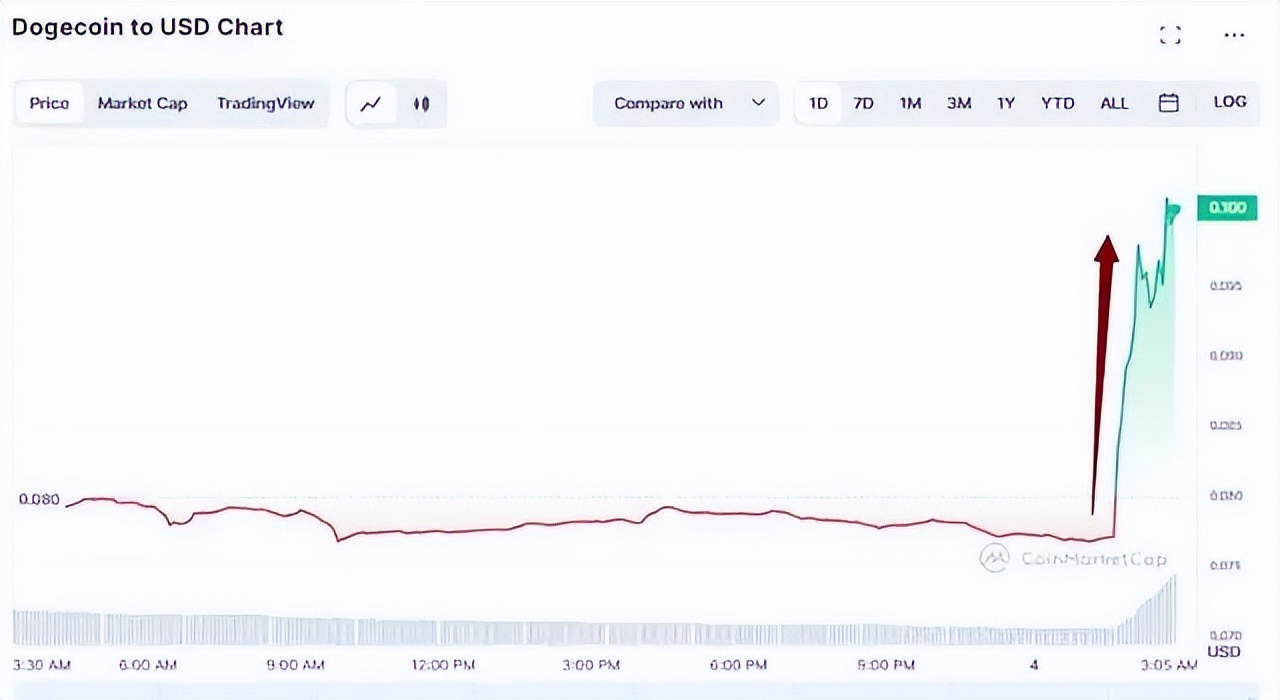Select 7D time range
This screenshot has height=700, width=1280.
click(863, 103)
